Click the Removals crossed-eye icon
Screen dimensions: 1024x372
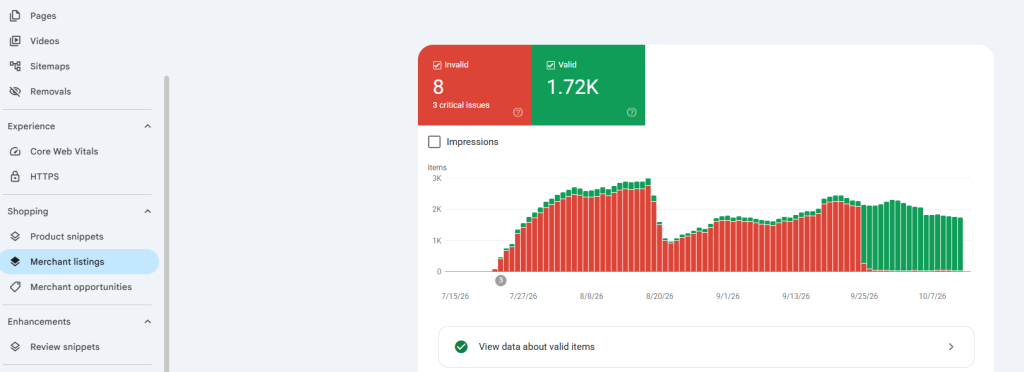click(15, 91)
